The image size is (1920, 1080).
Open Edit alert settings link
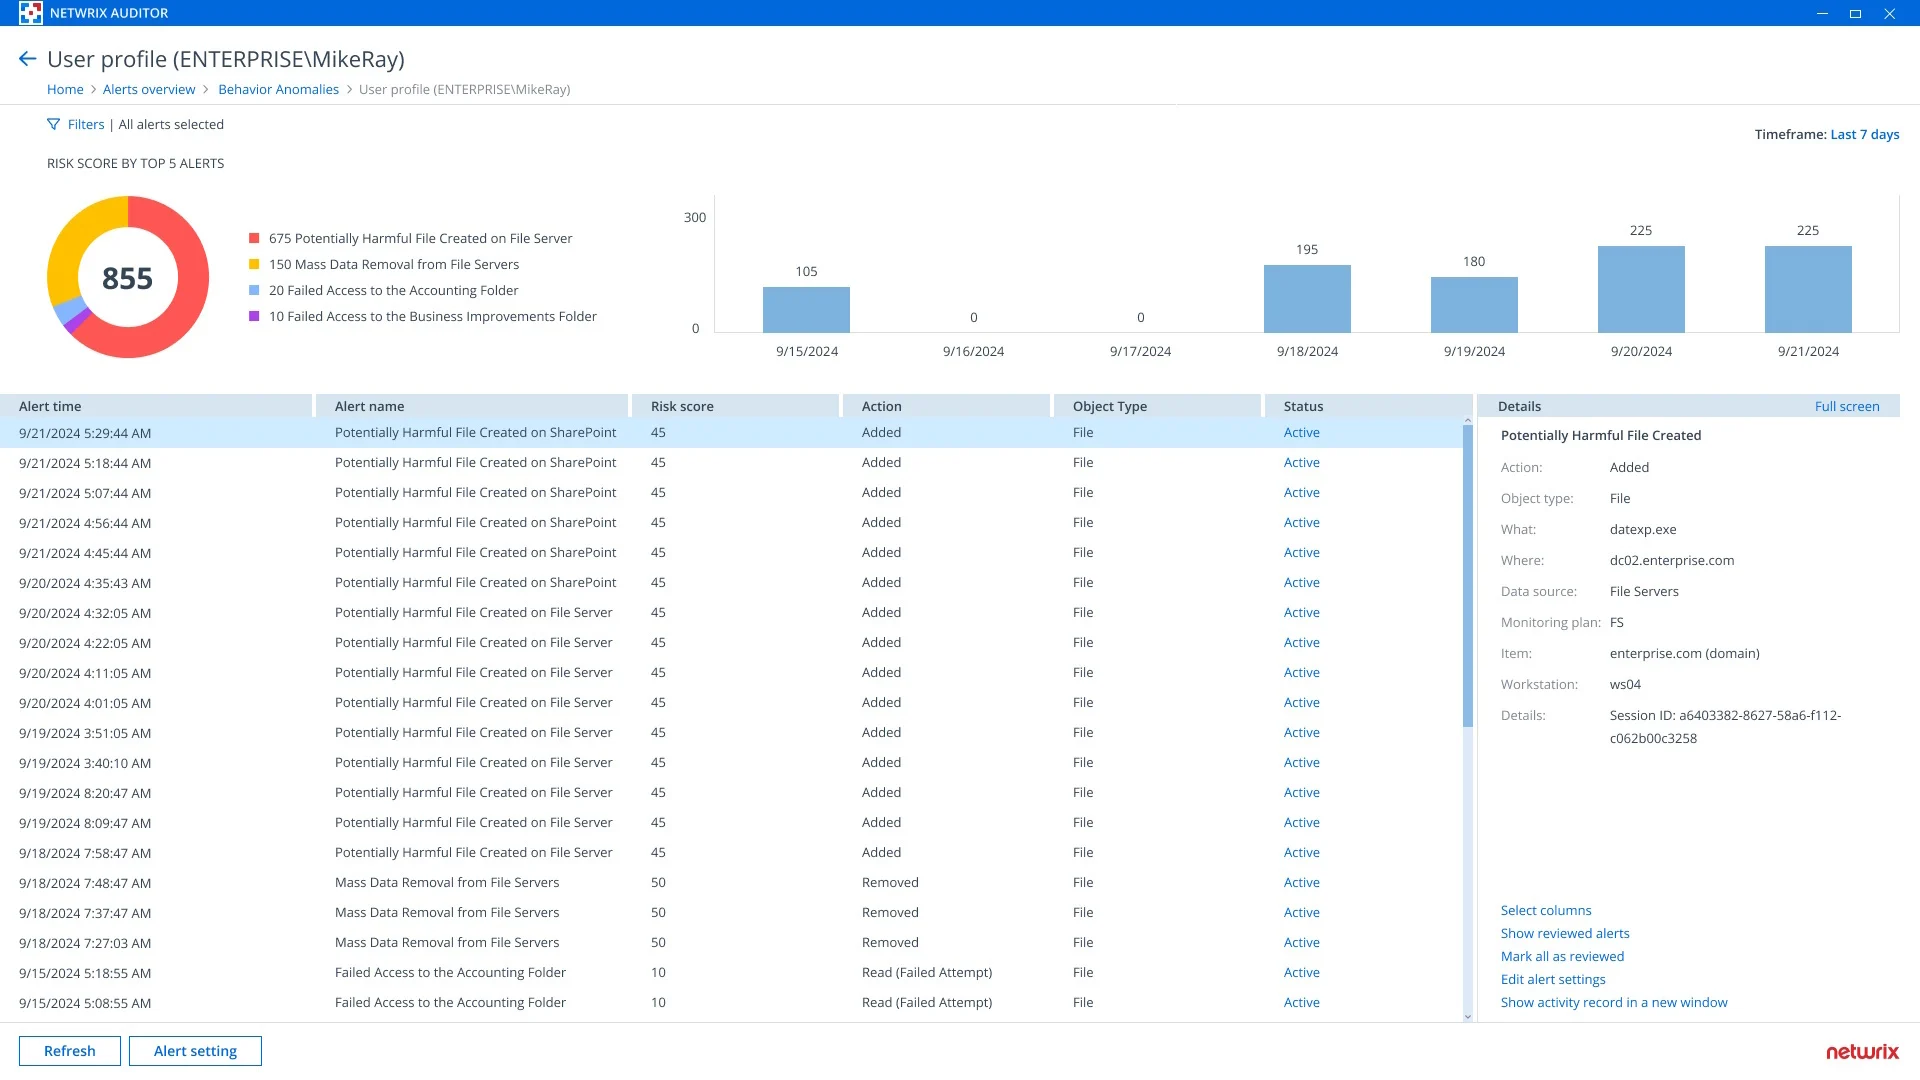click(1553, 979)
